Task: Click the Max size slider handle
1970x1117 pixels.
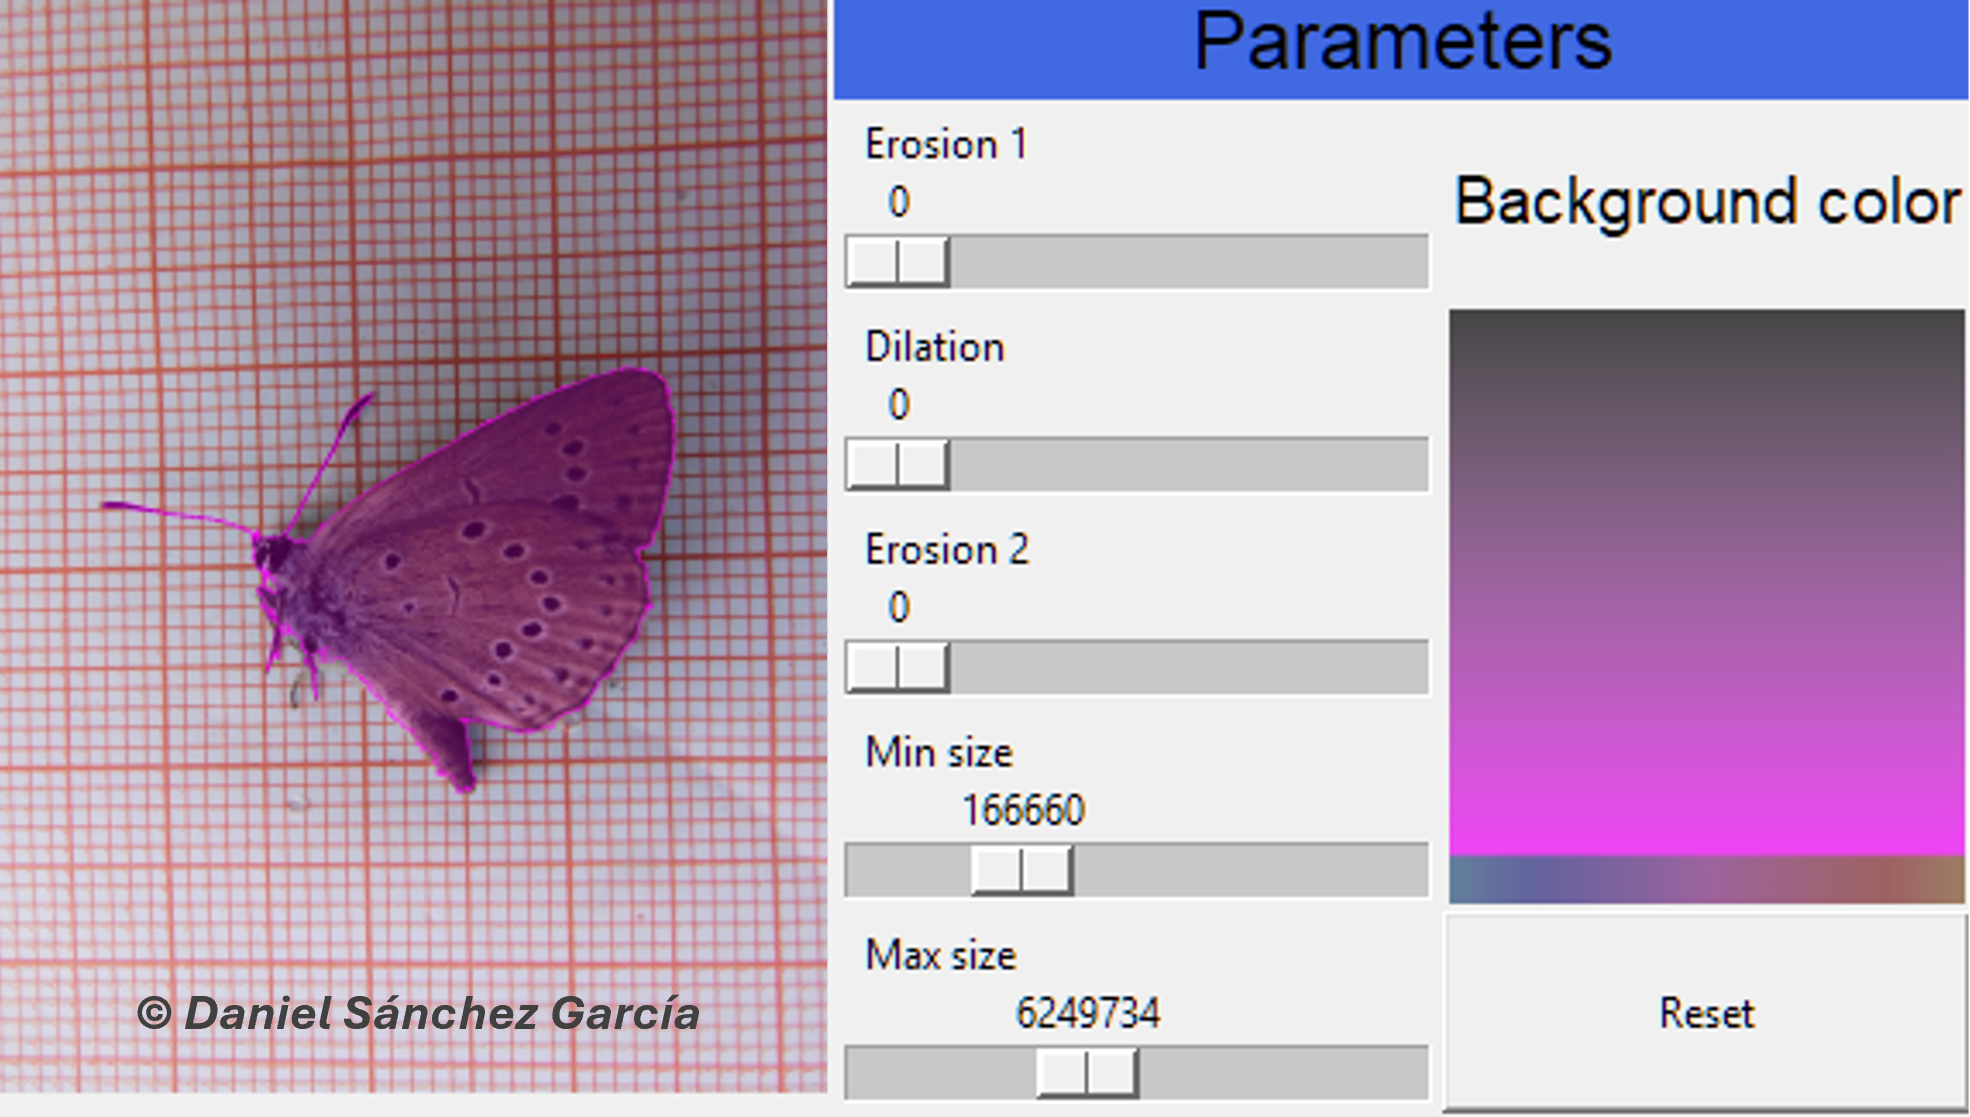Action: click(x=1087, y=1072)
